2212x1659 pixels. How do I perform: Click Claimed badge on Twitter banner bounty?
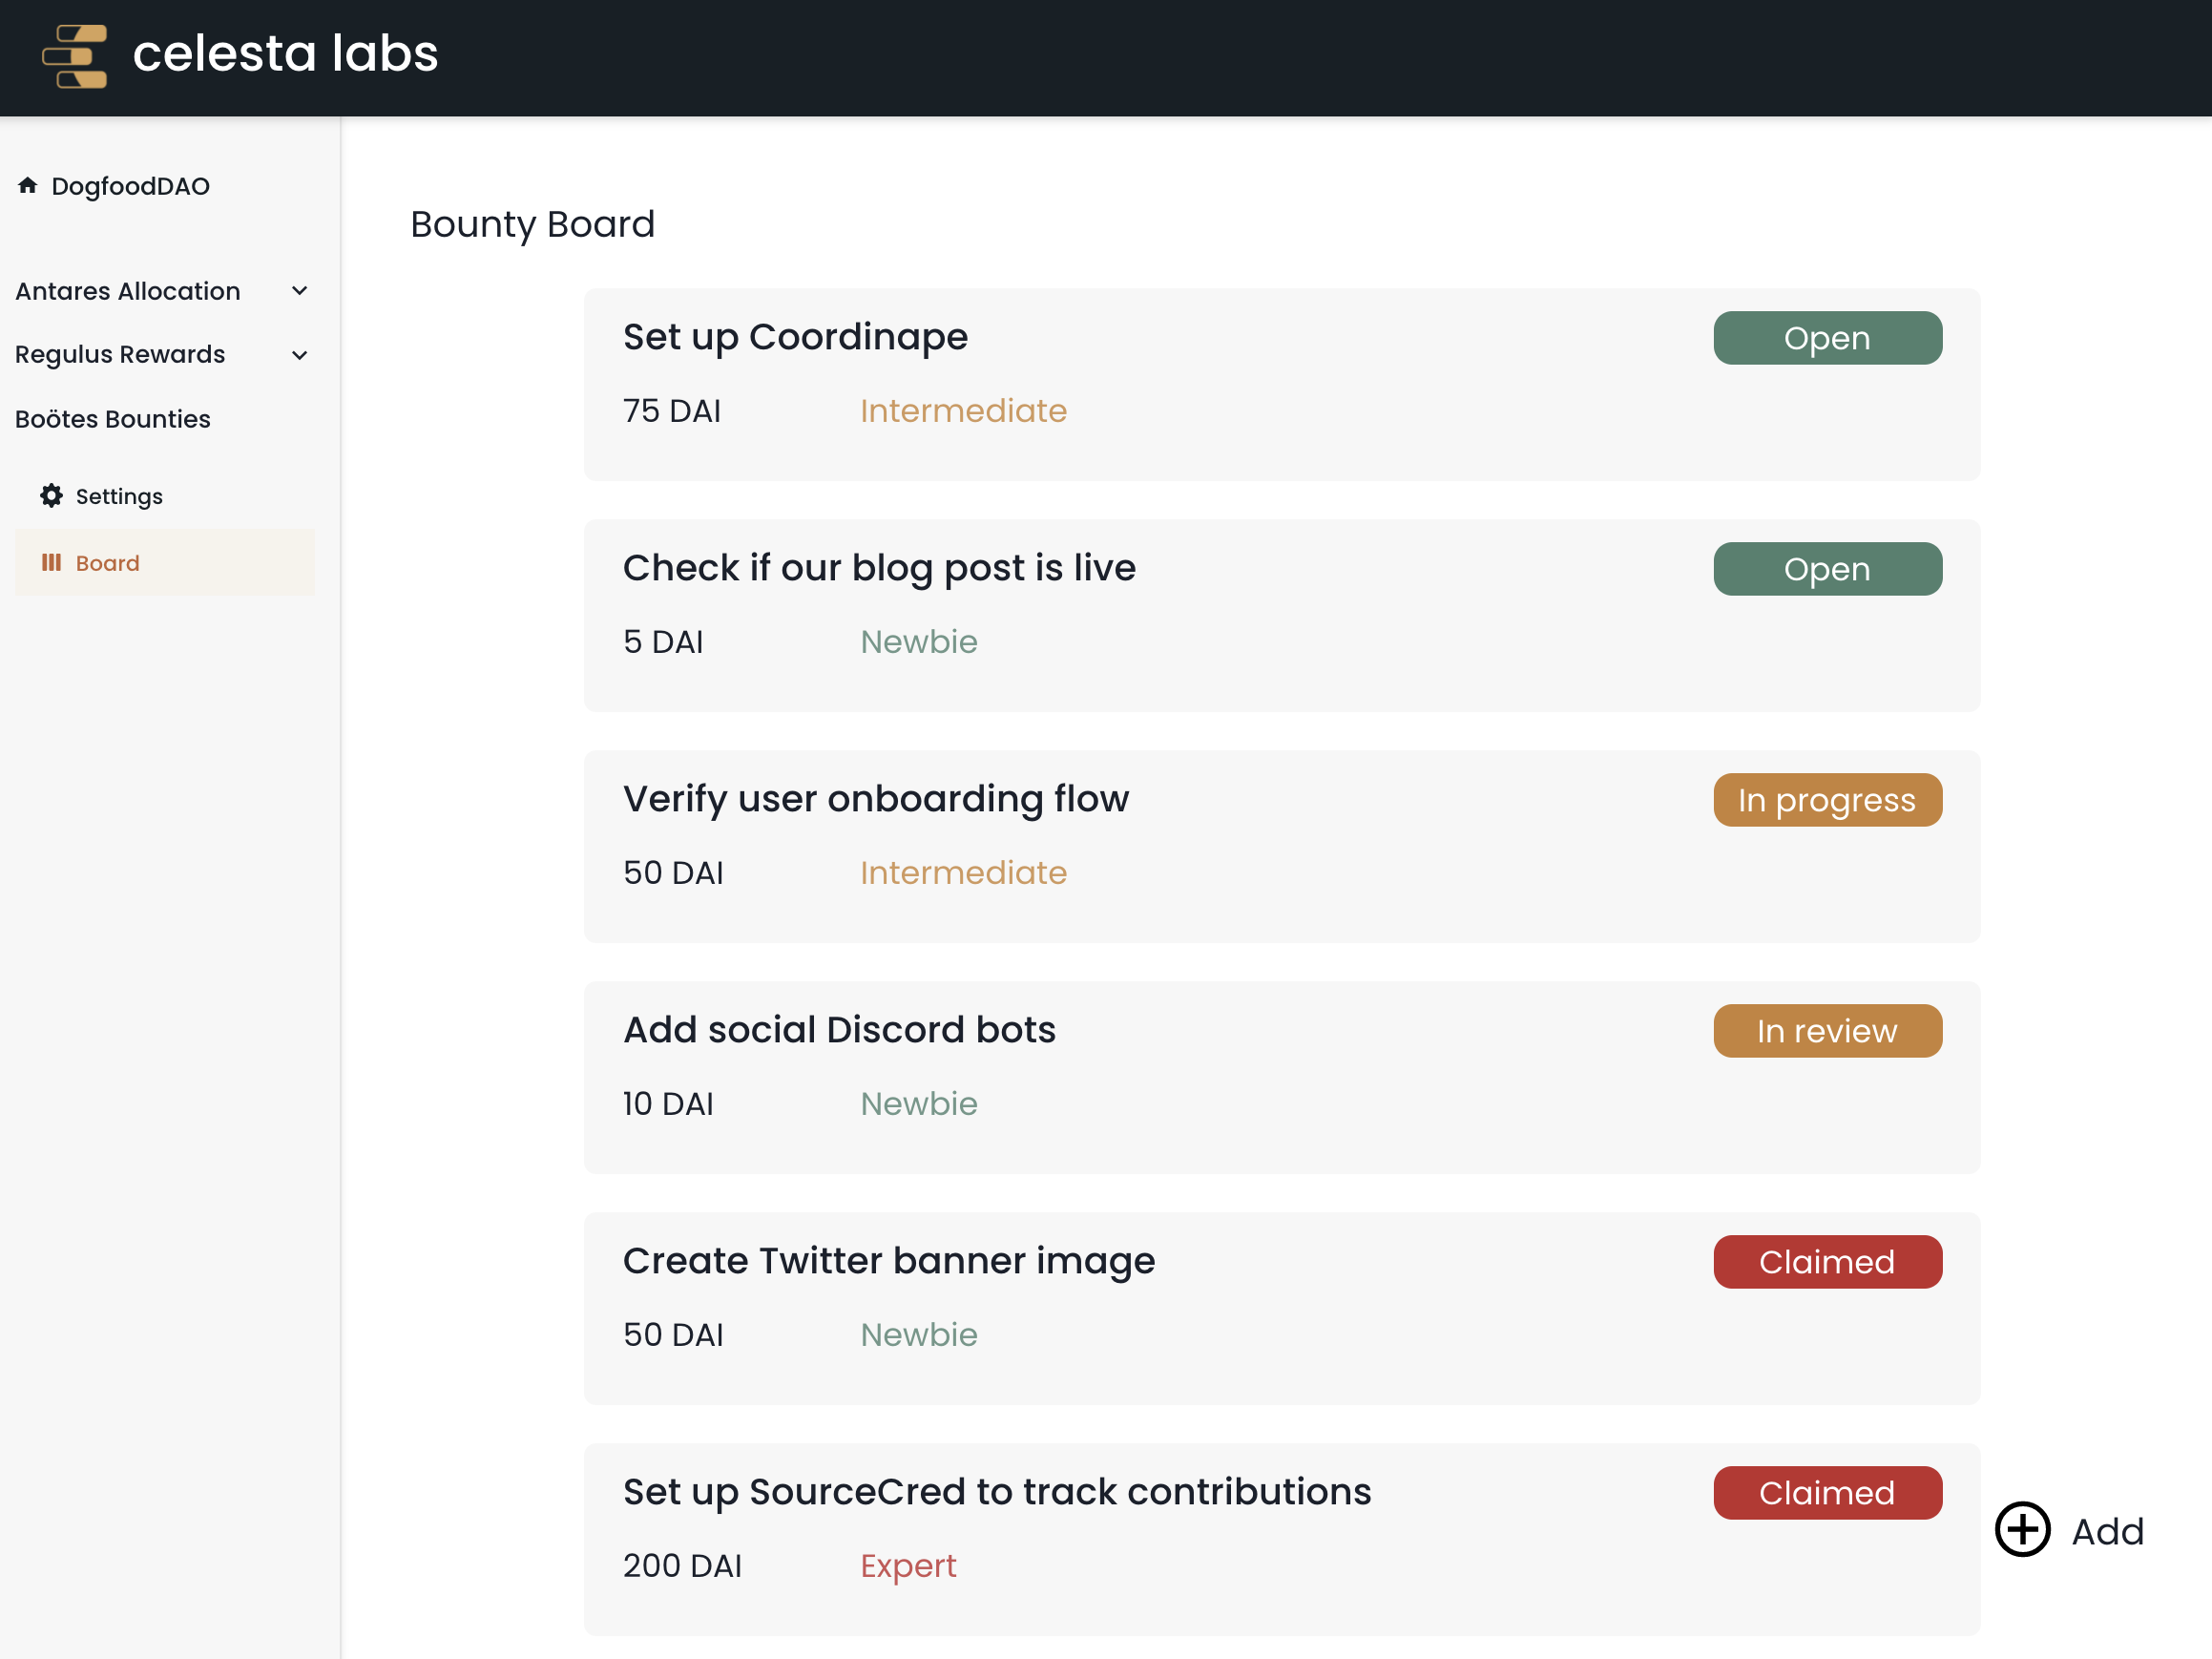[x=1827, y=1262]
